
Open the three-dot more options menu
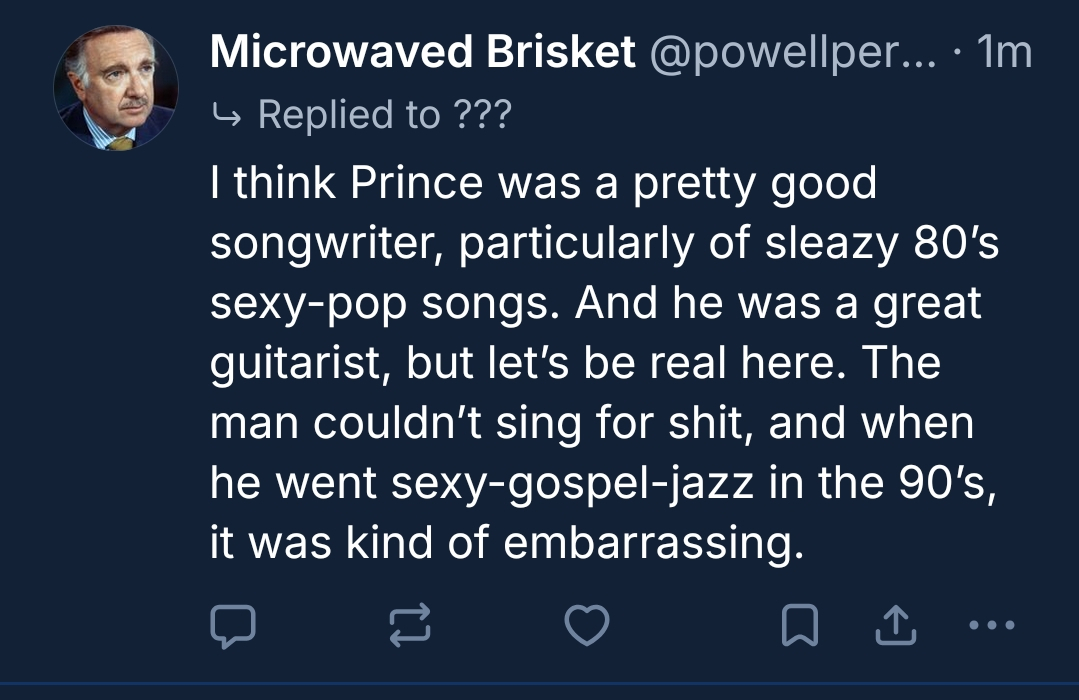[991, 625]
